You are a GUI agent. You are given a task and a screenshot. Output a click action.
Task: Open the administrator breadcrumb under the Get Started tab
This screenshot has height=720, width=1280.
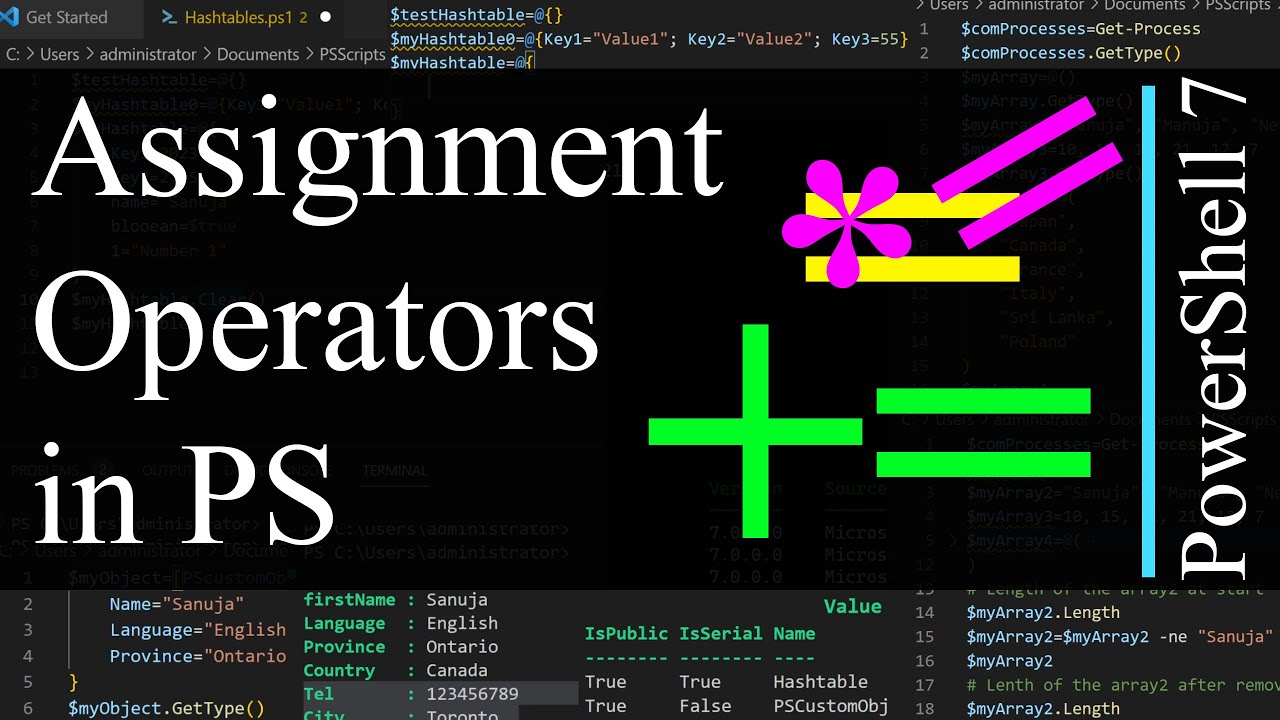tap(148, 54)
